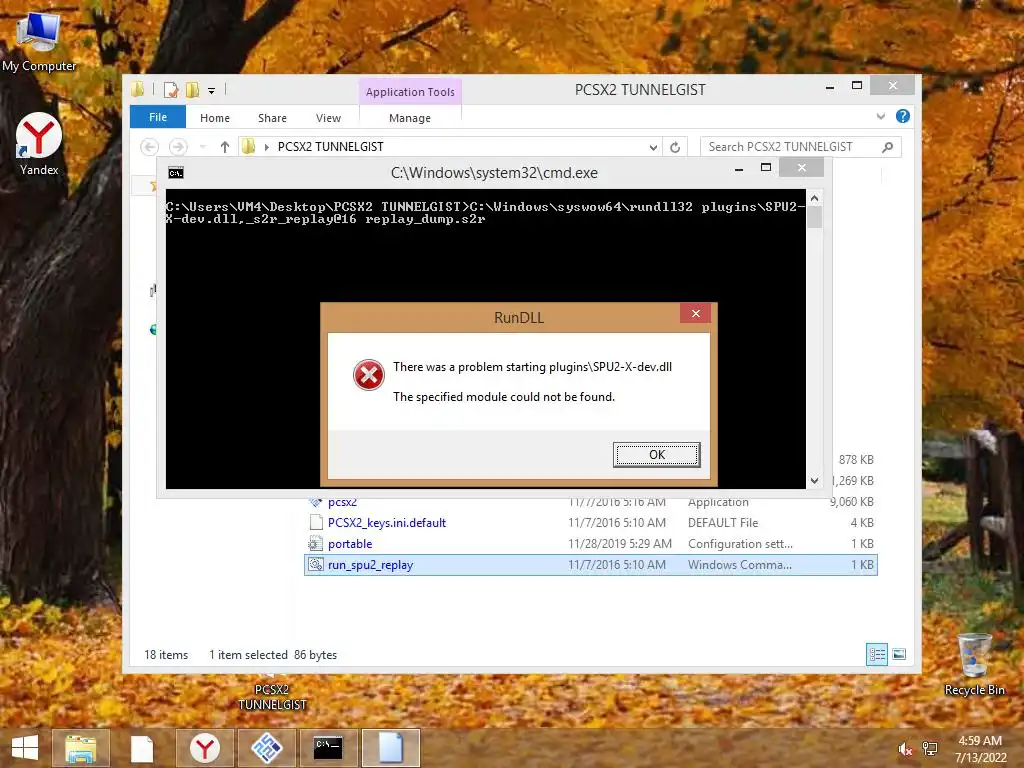Click the RunDLL taskbar button
Viewport: 1024px width, 768px height.
point(391,748)
